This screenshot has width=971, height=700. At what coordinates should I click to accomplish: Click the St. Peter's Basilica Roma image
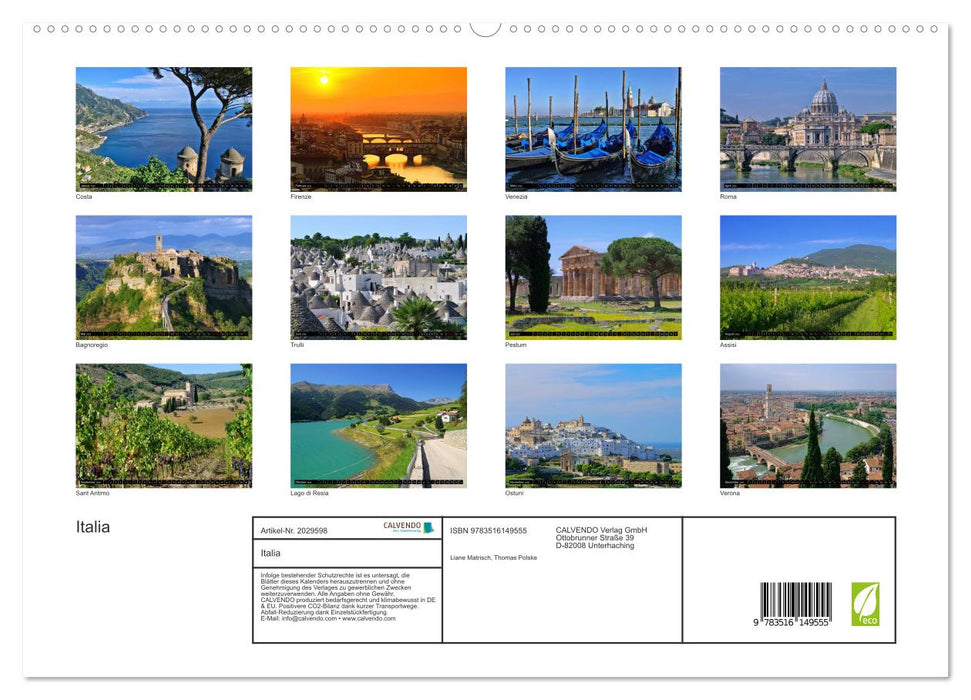pos(807,129)
